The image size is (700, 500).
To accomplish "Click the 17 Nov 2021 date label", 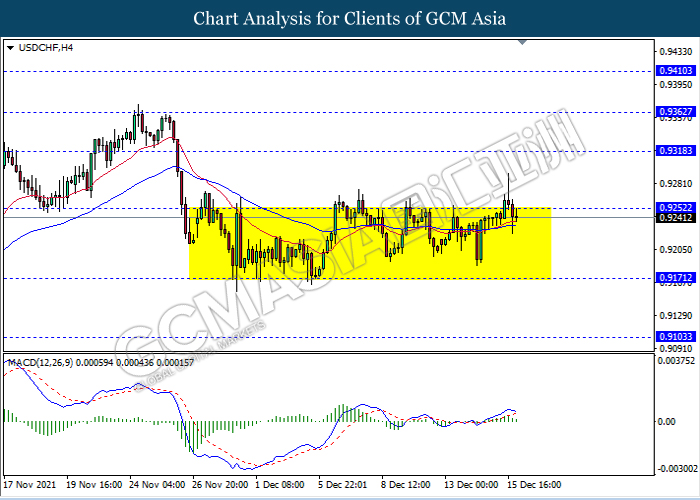I will 30,485.
